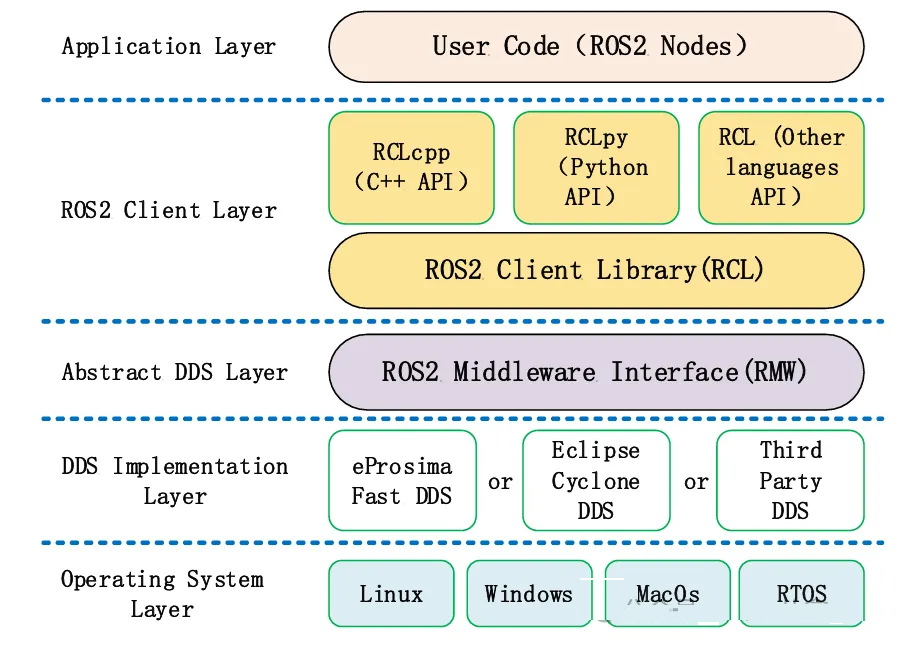Select the RCLcpp (C++ API) block
This screenshot has height=647, width=910.
pos(411,167)
